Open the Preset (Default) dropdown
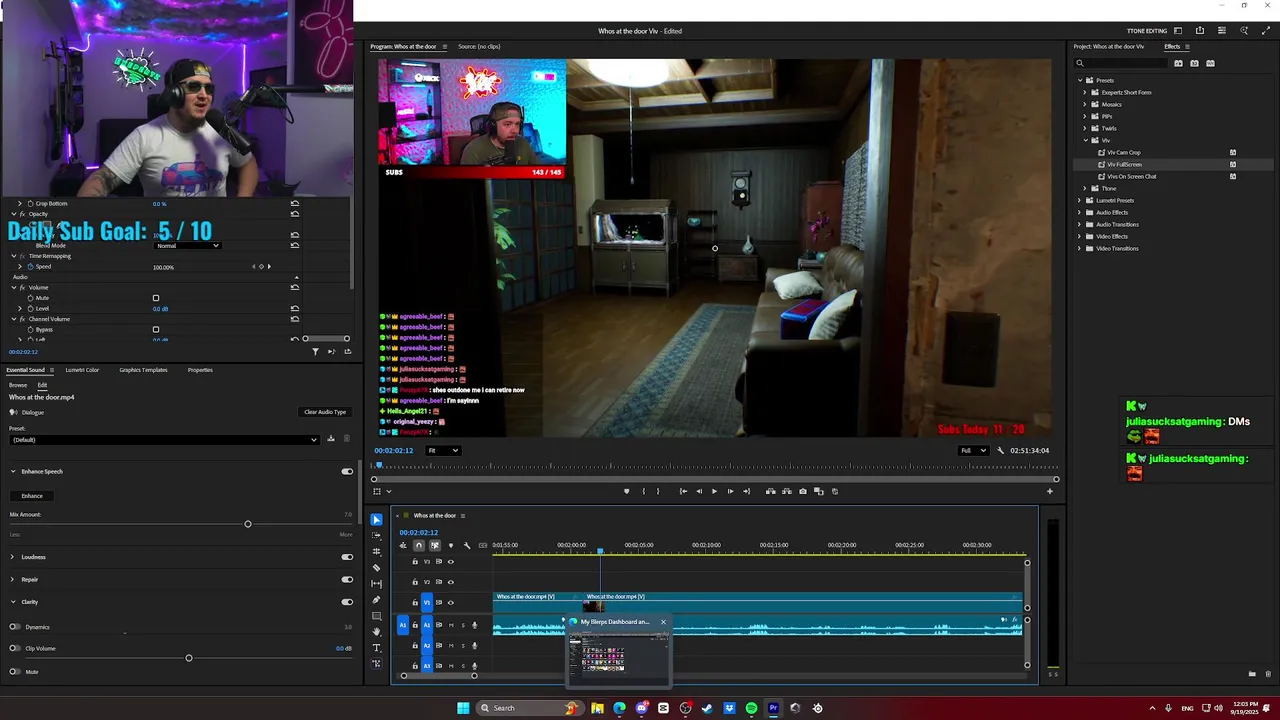Image resolution: width=1280 pixels, height=720 pixels. (164, 439)
